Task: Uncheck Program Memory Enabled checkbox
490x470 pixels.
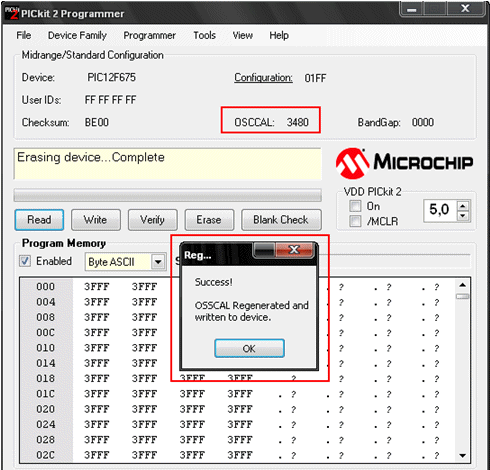Action: click(x=25, y=261)
